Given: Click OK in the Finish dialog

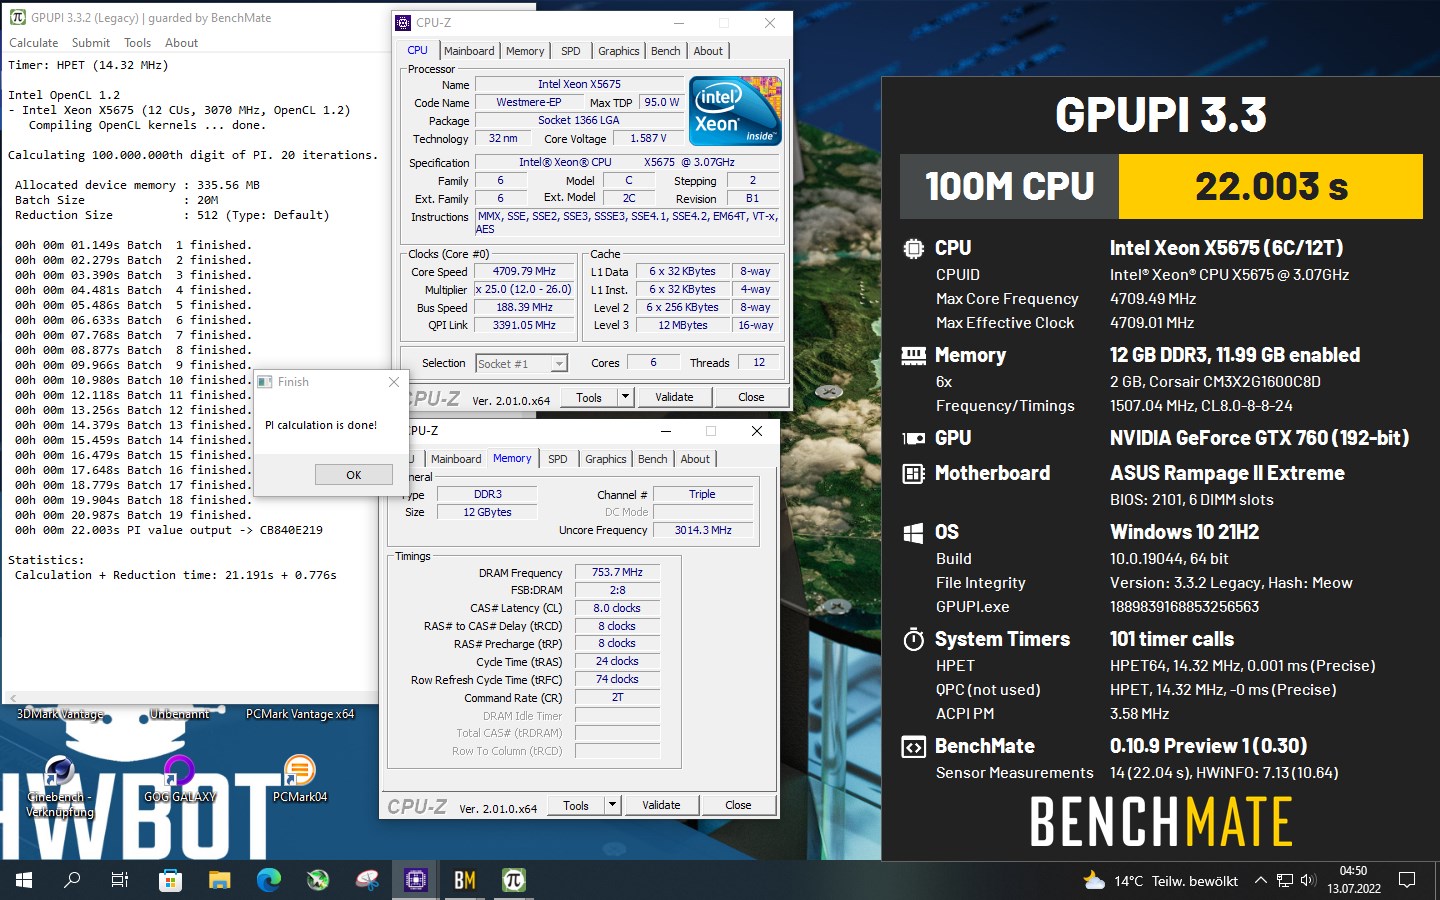Looking at the screenshot, I should [353, 475].
